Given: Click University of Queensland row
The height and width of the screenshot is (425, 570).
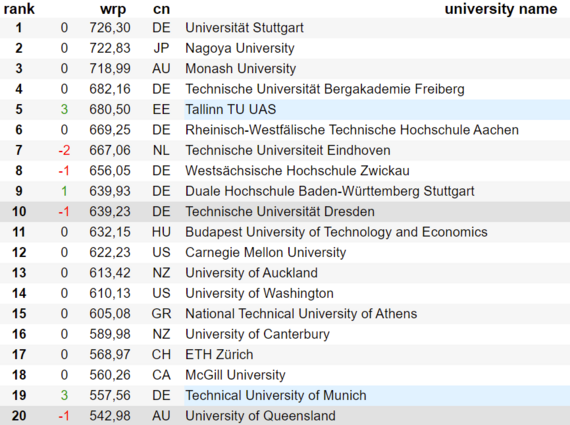Looking at the screenshot, I should [x=285, y=416].
